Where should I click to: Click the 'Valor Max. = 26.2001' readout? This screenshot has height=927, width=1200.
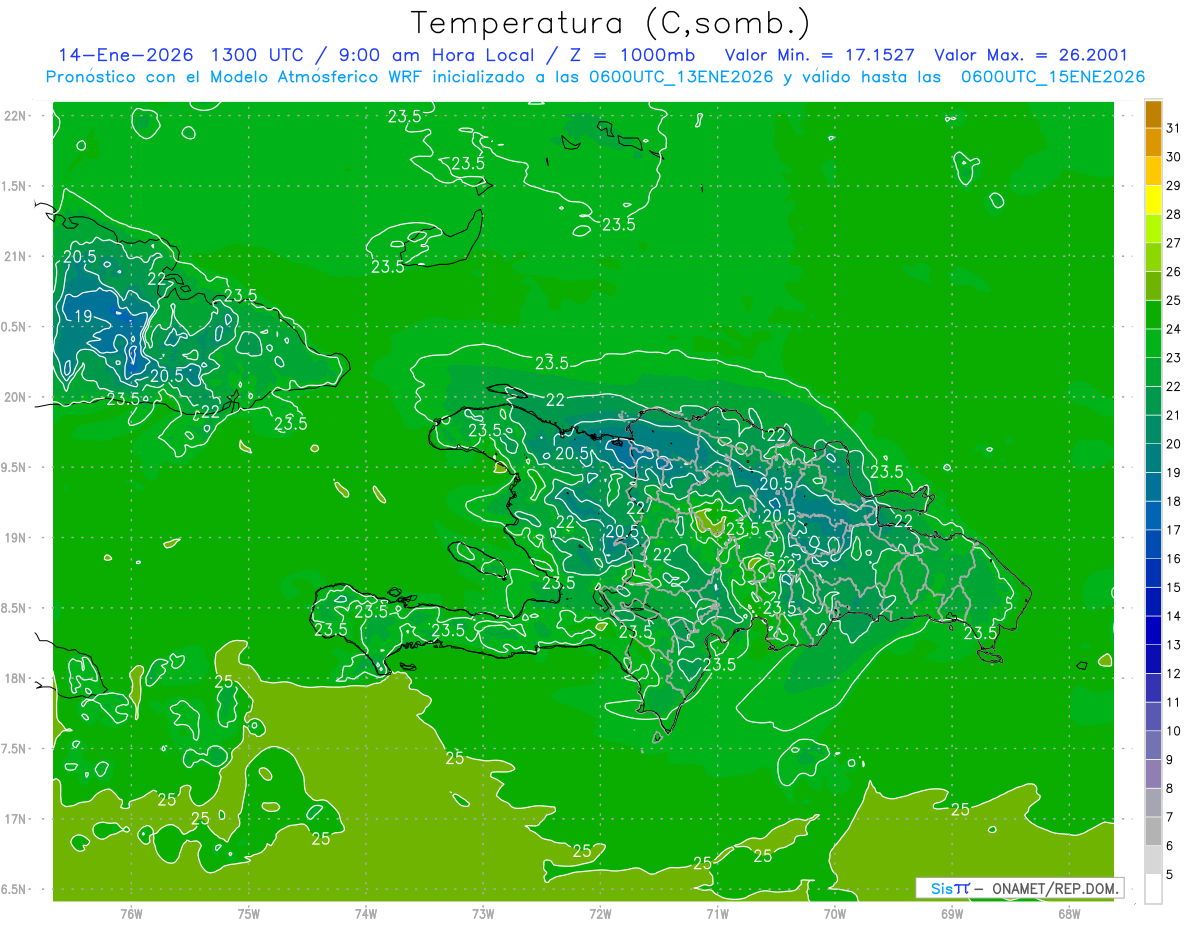pyautogui.click(x=1030, y=55)
